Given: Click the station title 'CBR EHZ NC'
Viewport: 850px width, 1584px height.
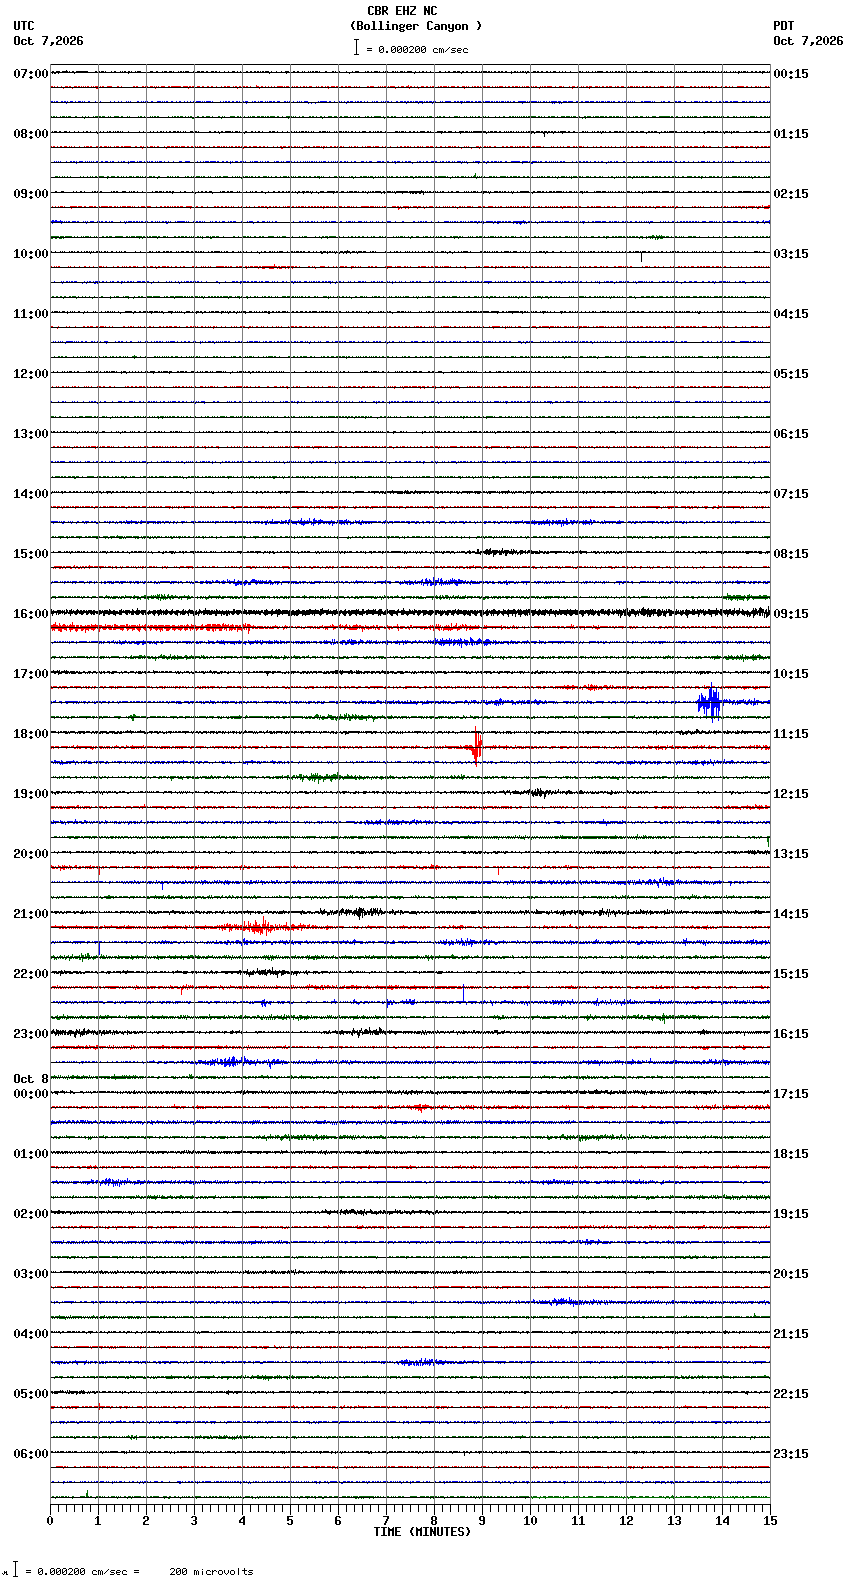Looking at the screenshot, I should pos(402,11).
